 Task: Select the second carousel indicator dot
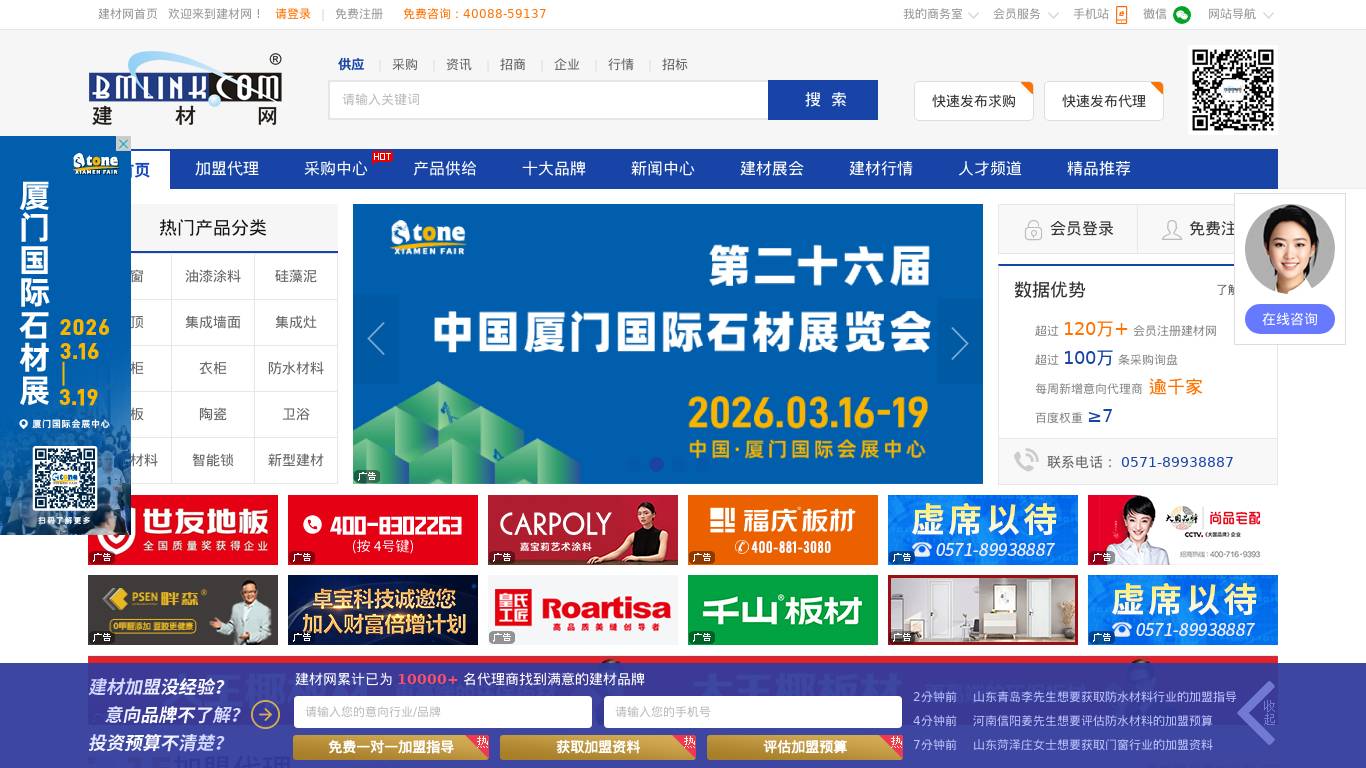[x=657, y=464]
